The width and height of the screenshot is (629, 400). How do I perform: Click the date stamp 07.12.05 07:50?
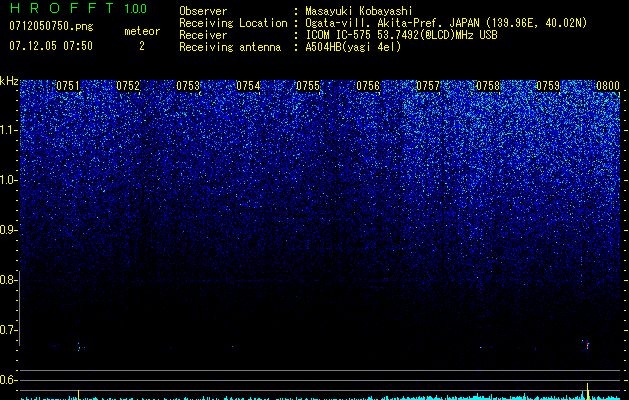click(x=51, y=46)
